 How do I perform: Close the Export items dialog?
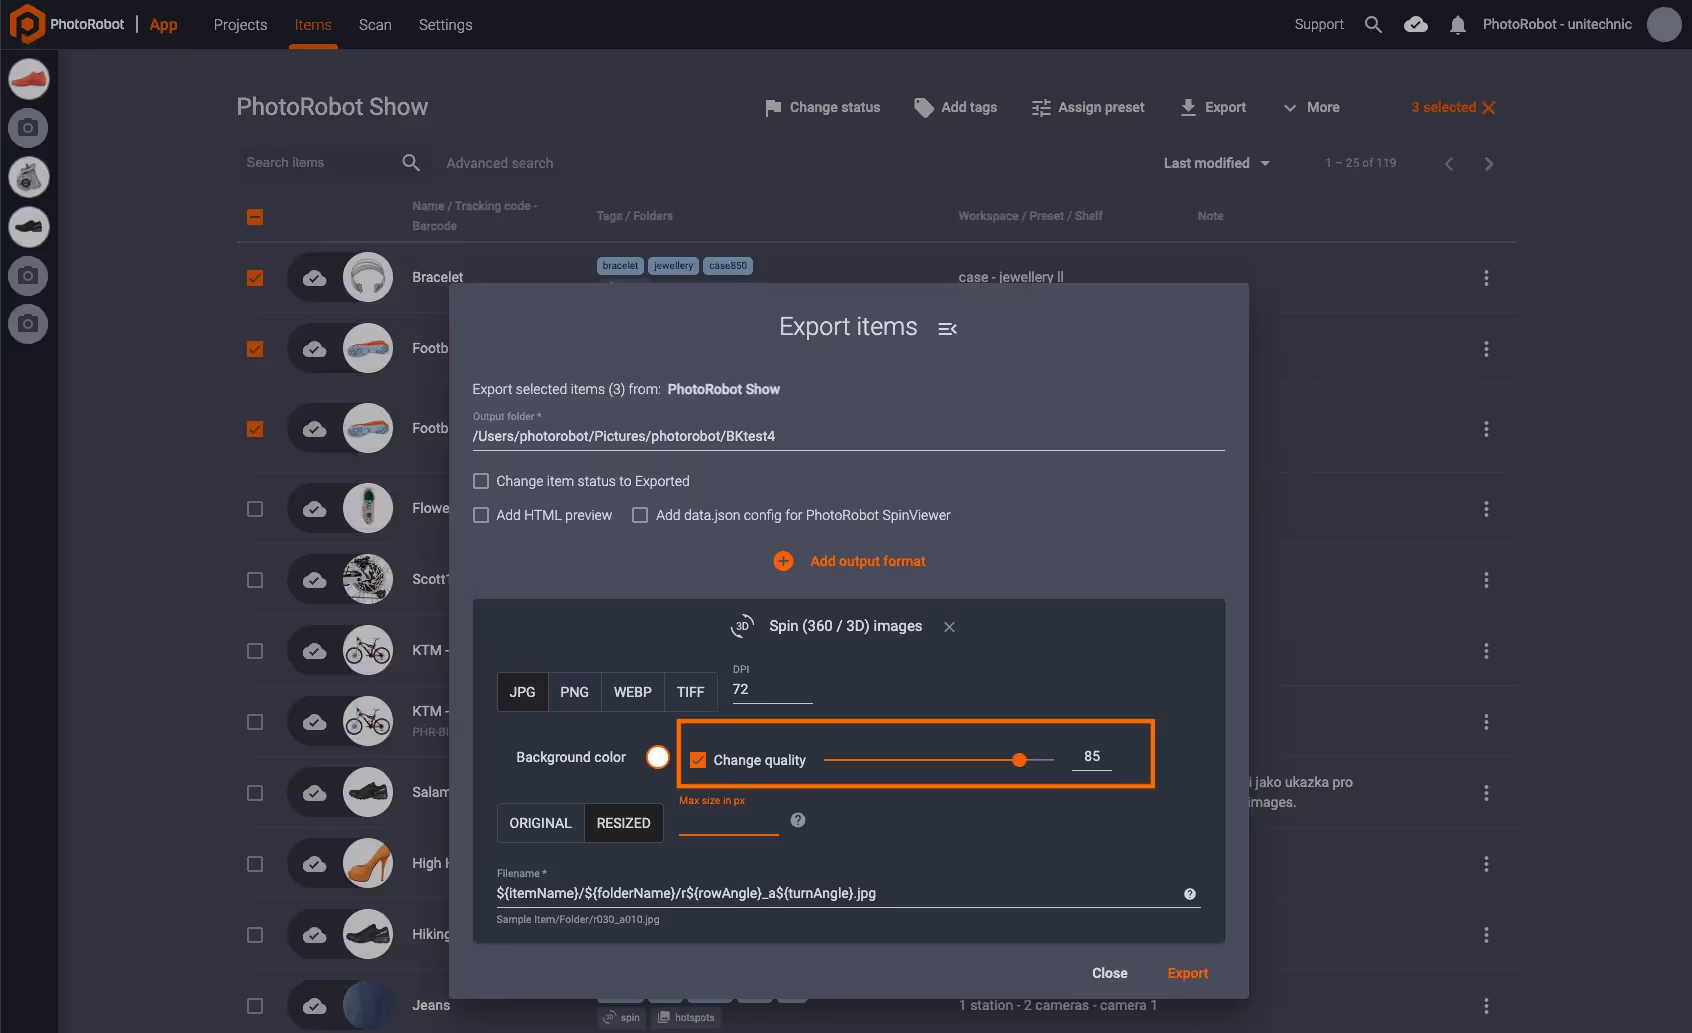[x=1109, y=973]
